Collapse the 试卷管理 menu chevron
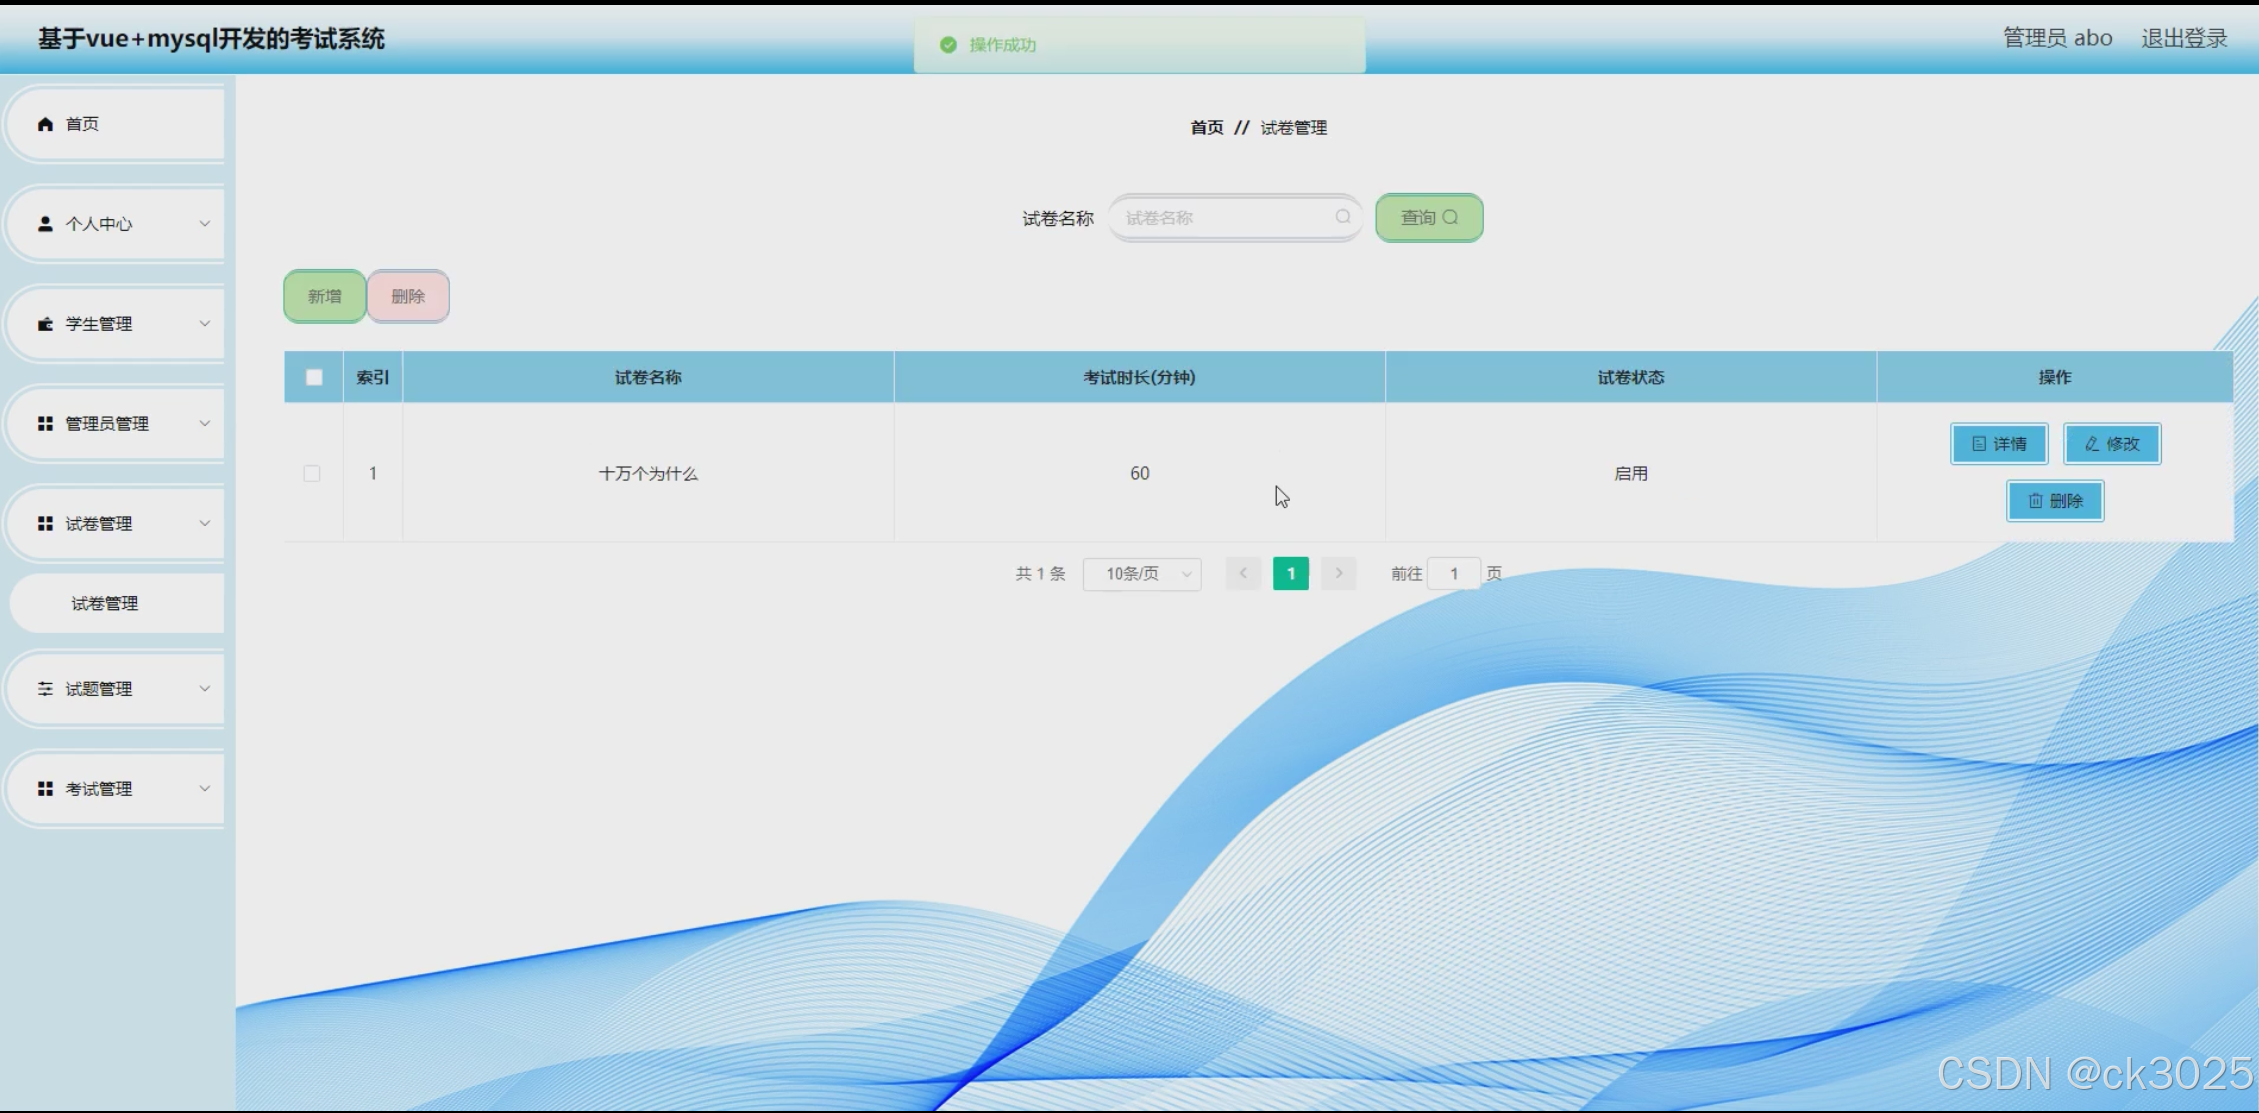This screenshot has width=2259, height=1113. click(204, 524)
